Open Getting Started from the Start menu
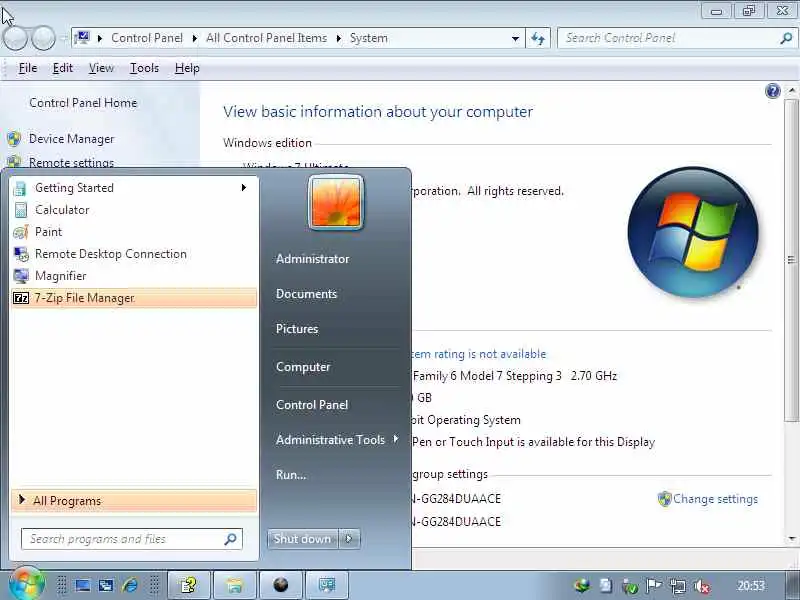 point(134,188)
